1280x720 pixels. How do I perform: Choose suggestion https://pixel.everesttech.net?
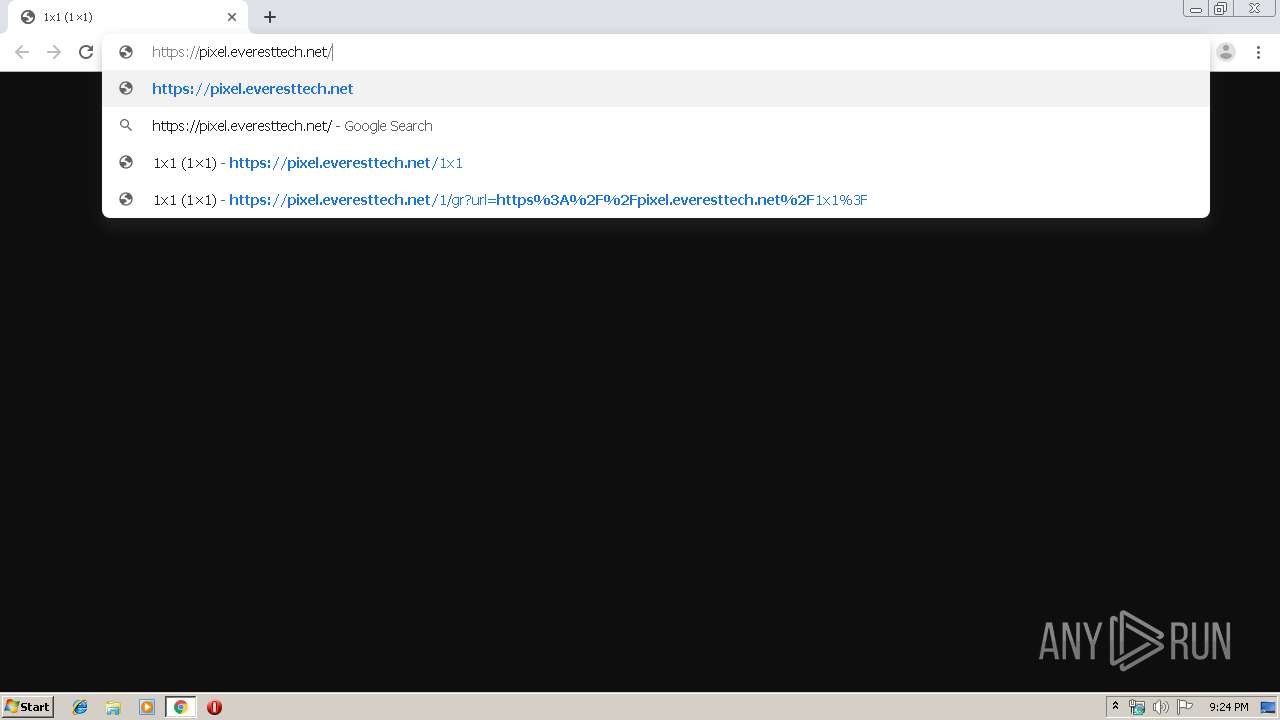pos(656,89)
